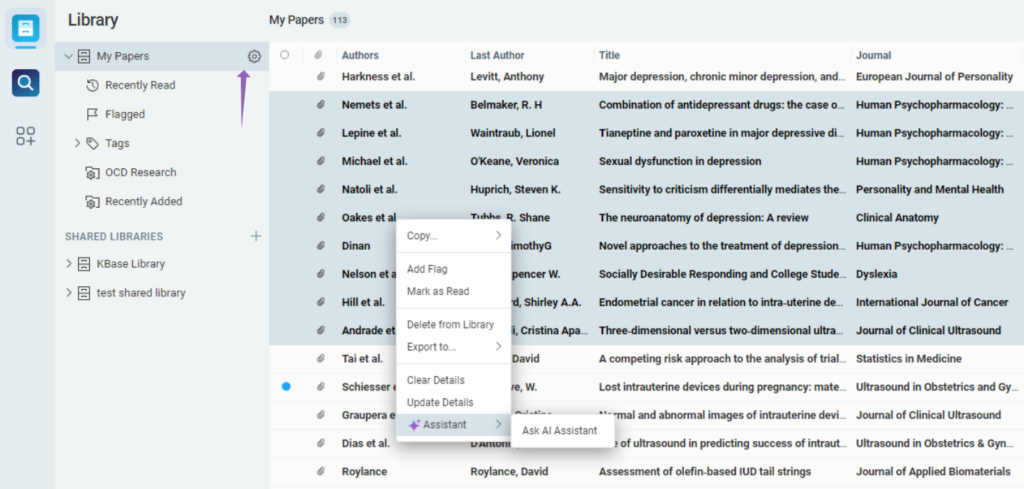Image resolution: width=1024 pixels, height=489 pixels.
Task: Open the Library icon in left rail
Action: 26,28
